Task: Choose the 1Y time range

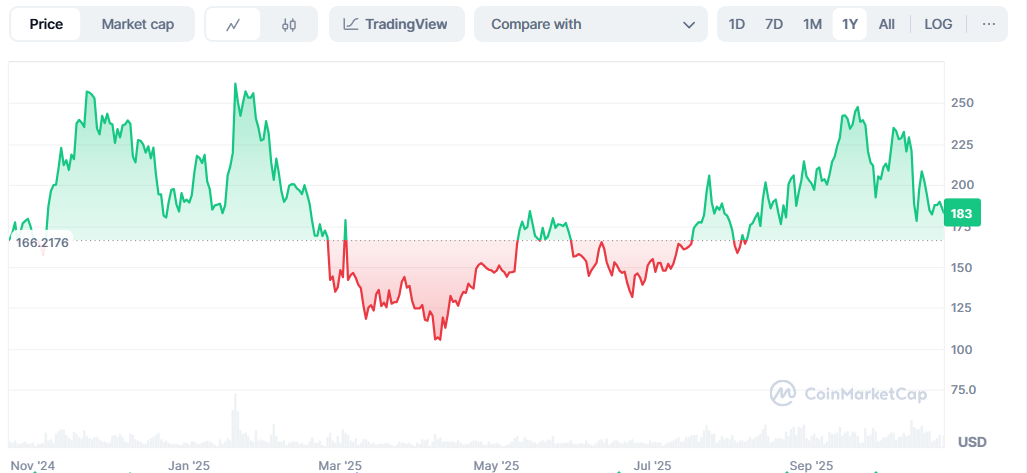Action: [850, 24]
